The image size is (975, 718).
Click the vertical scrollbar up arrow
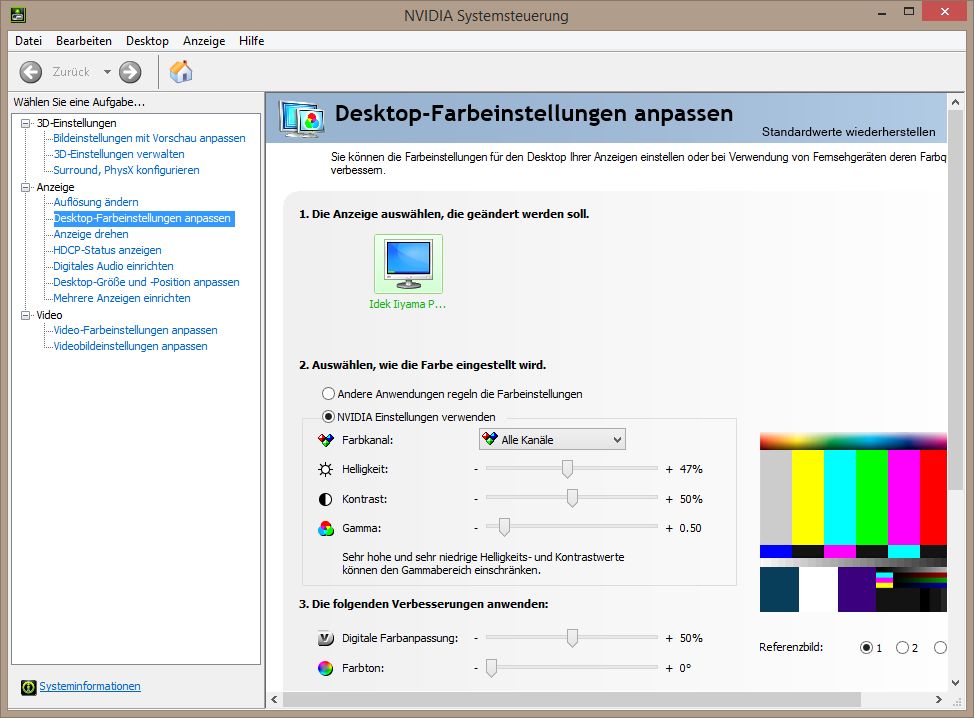[956, 102]
